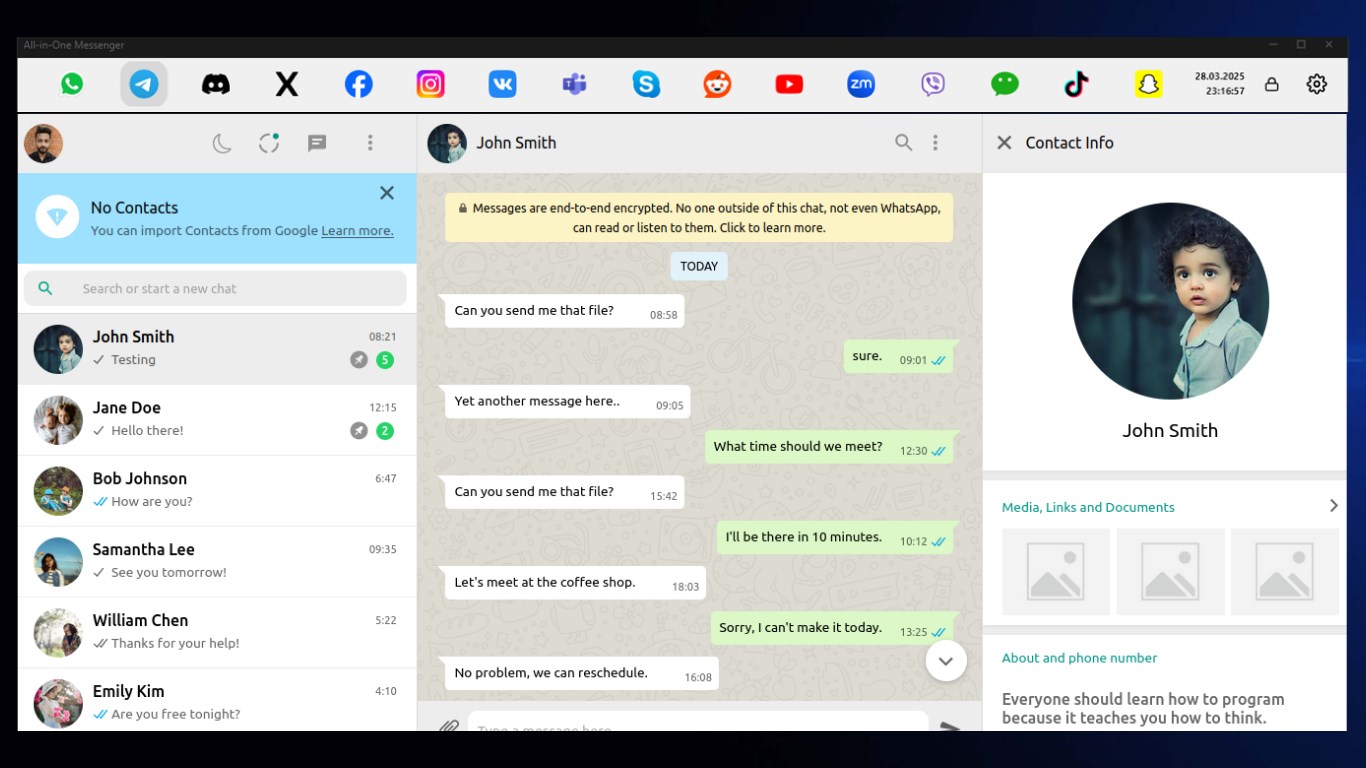Toggle dark mode with the moon icon
1366x768 pixels.
click(220, 143)
